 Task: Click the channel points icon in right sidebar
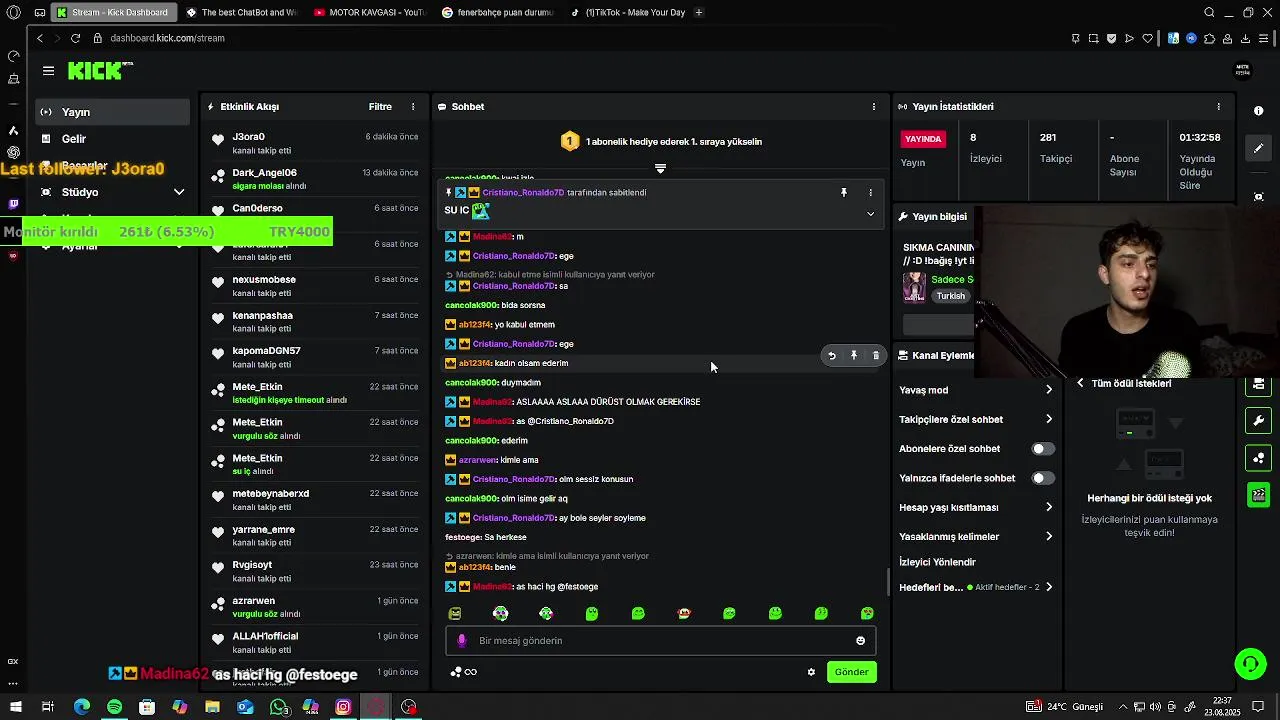[x=1259, y=458]
